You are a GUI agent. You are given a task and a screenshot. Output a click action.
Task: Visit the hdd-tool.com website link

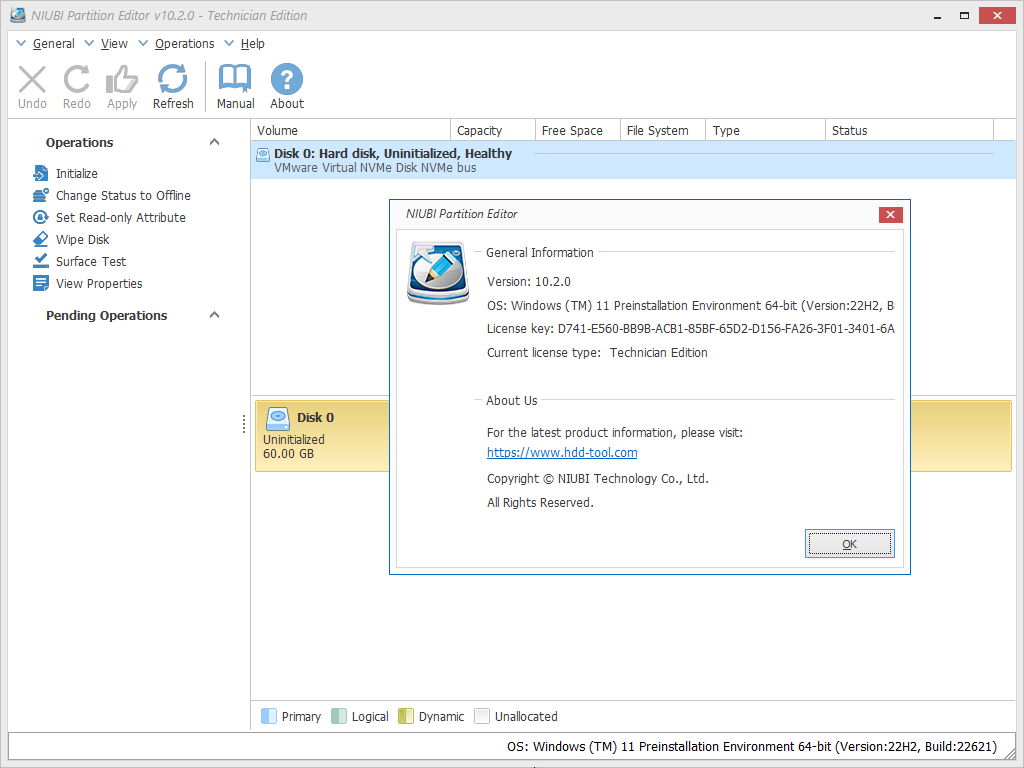tap(562, 453)
